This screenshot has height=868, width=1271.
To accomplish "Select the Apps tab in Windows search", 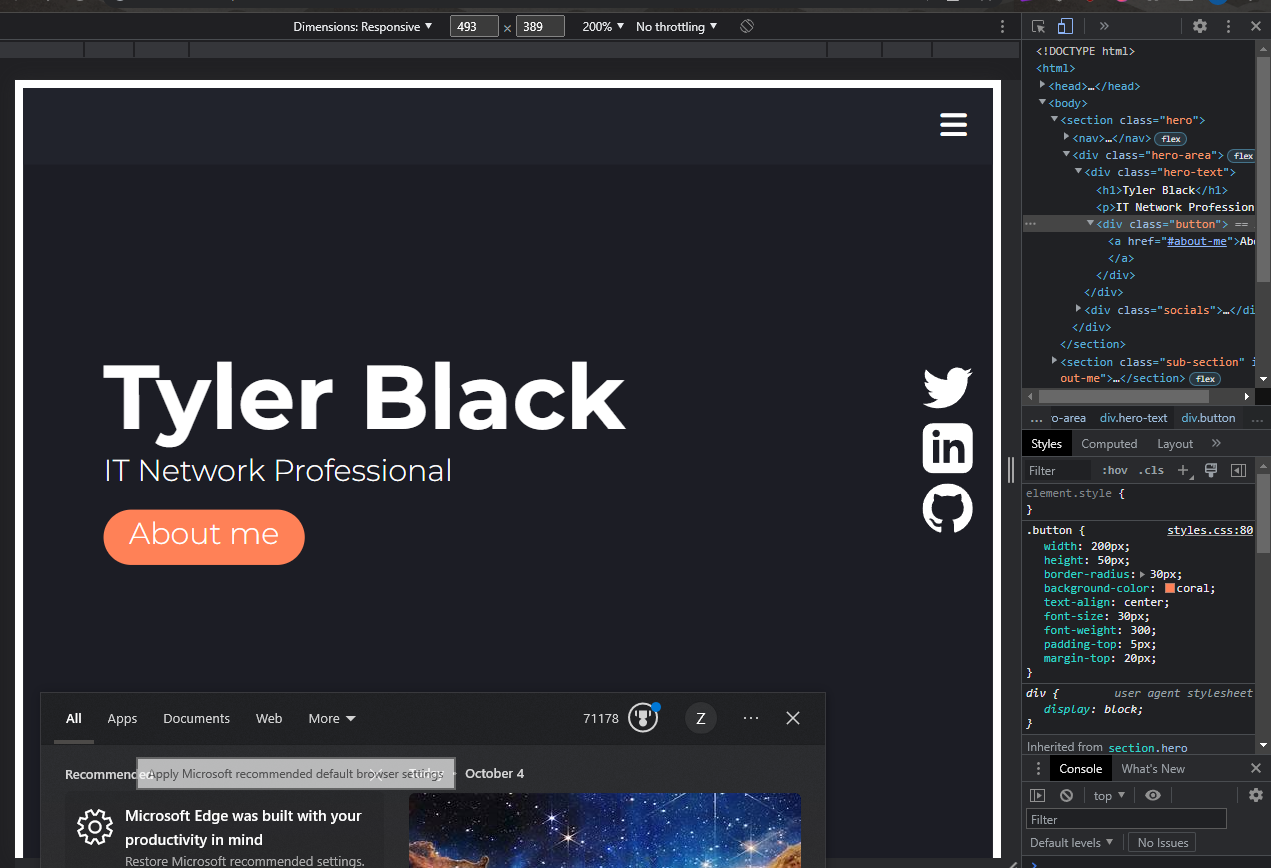I will pyautogui.click(x=122, y=718).
